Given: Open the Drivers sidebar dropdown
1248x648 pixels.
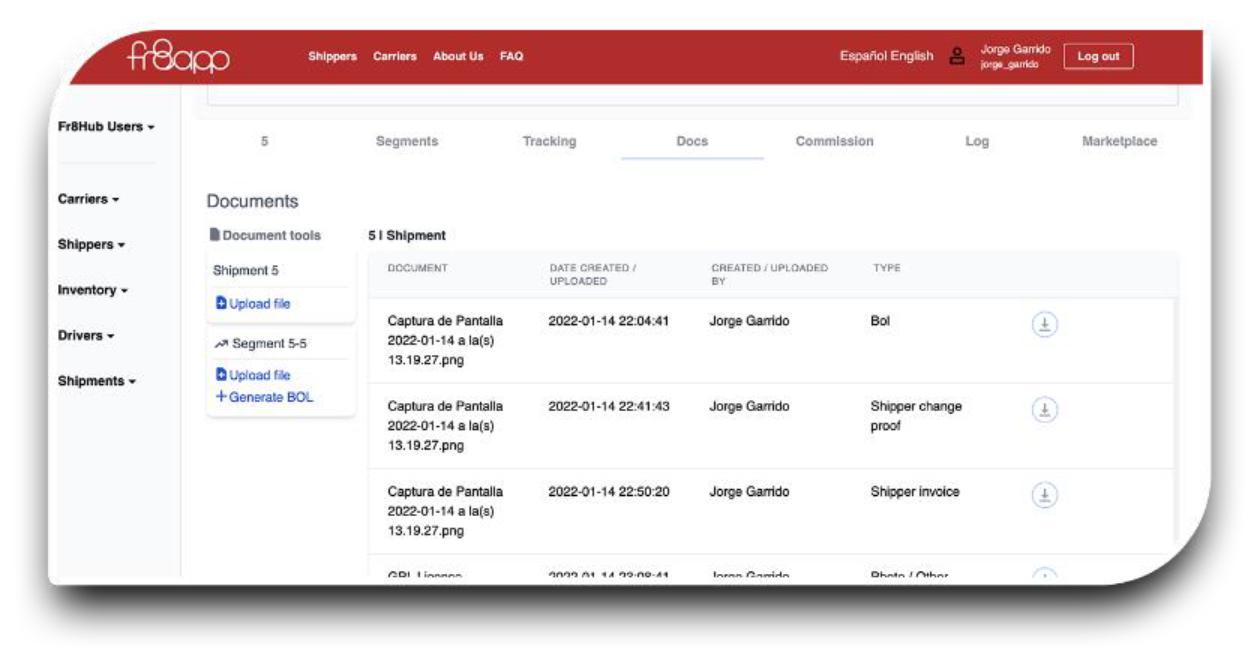Looking at the screenshot, I should coord(86,336).
